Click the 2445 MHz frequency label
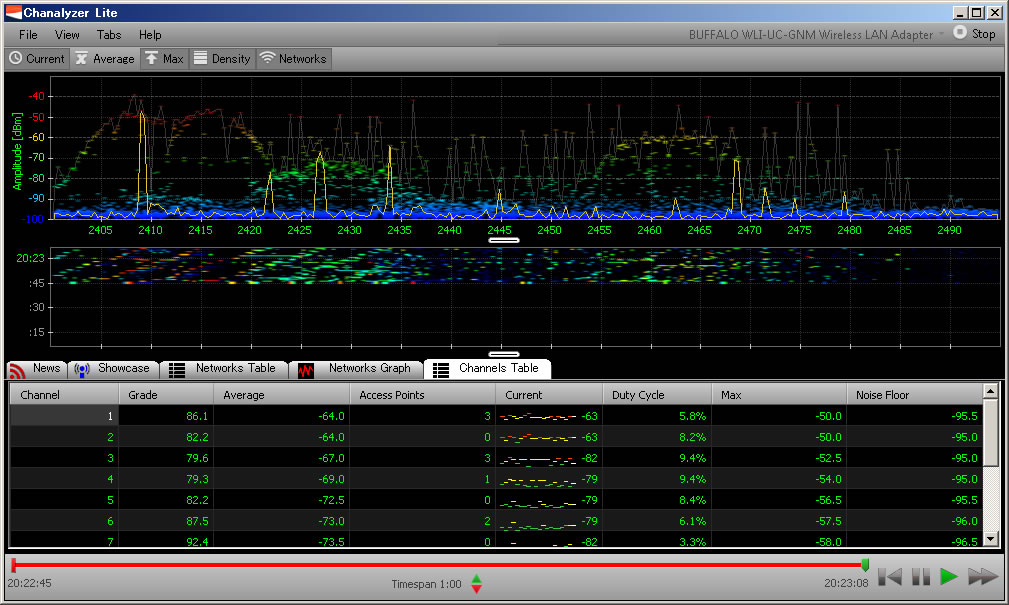 point(499,230)
